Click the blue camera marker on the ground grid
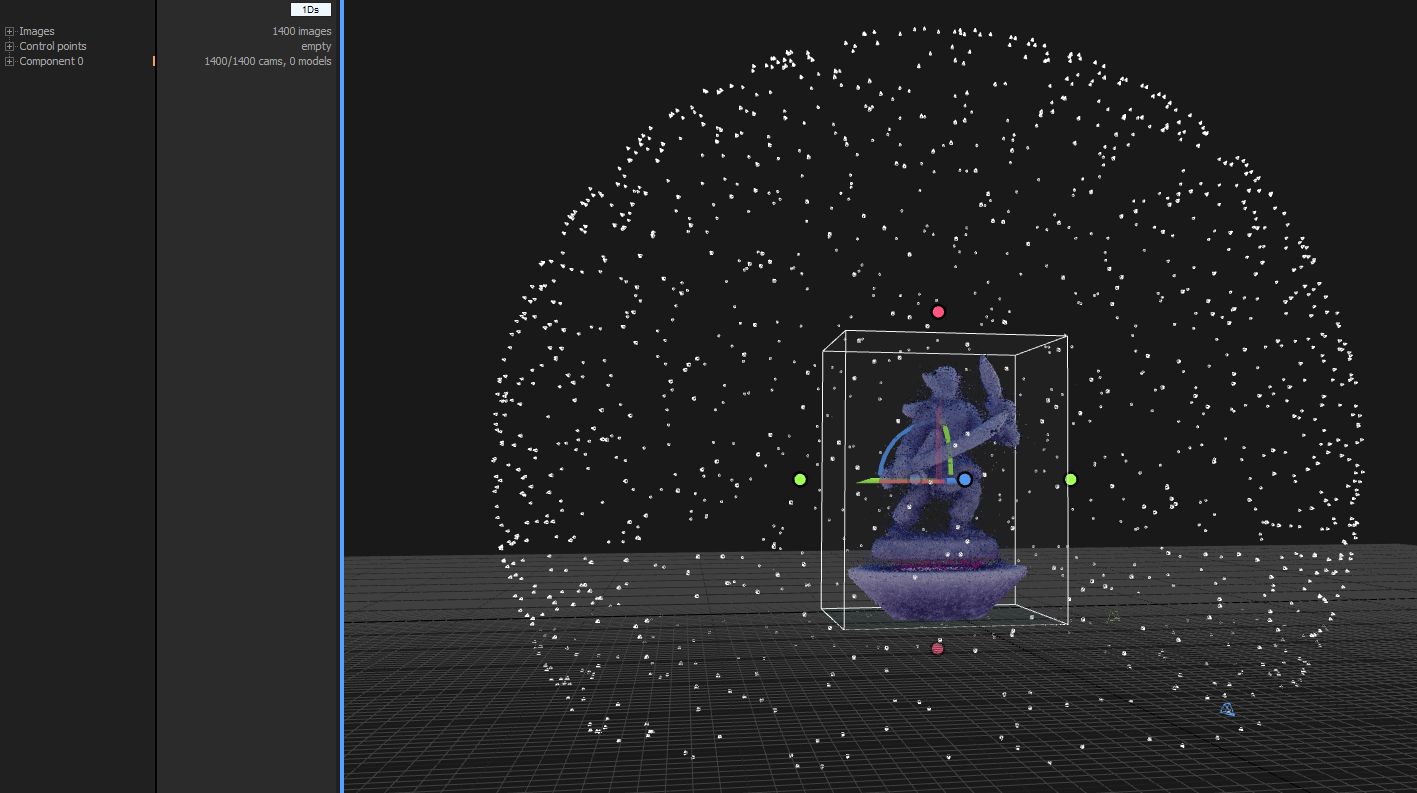This screenshot has width=1417, height=793. coord(1225,709)
